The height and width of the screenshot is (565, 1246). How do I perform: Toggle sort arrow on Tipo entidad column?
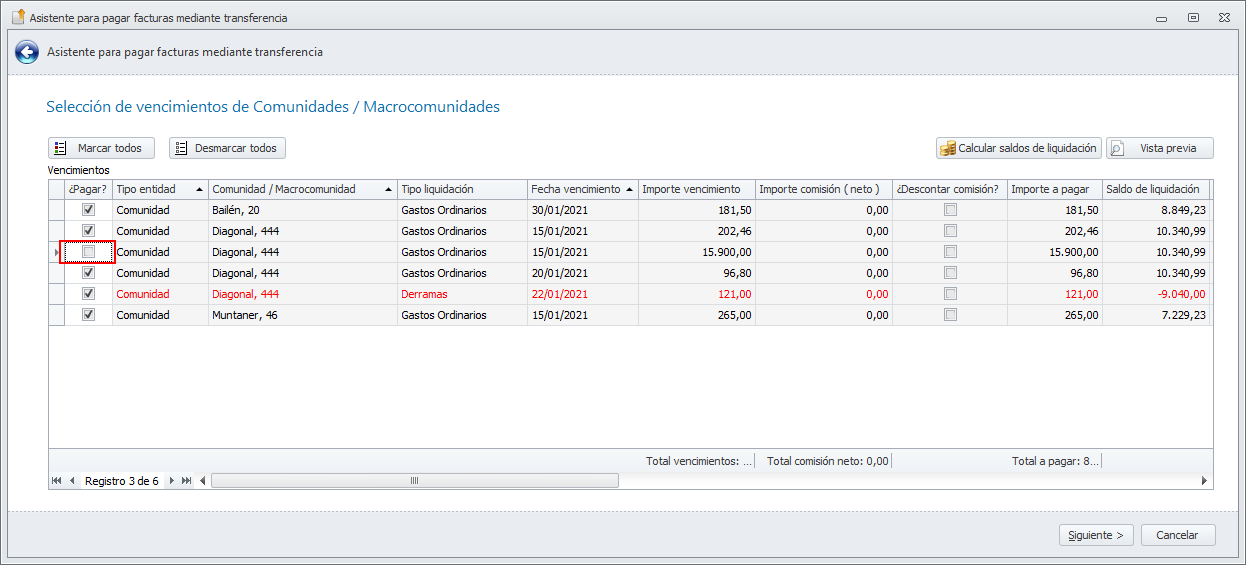[x=200, y=189]
